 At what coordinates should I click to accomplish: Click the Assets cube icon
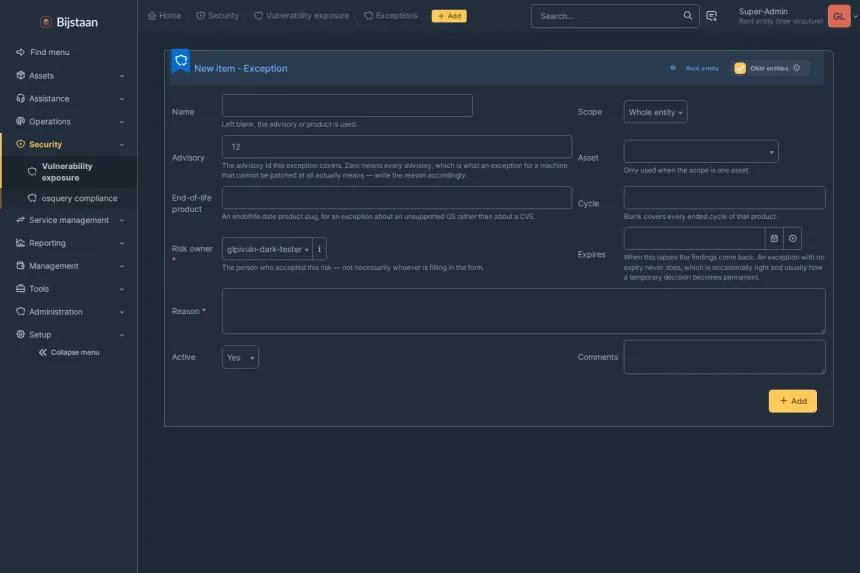tap(21, 75)
